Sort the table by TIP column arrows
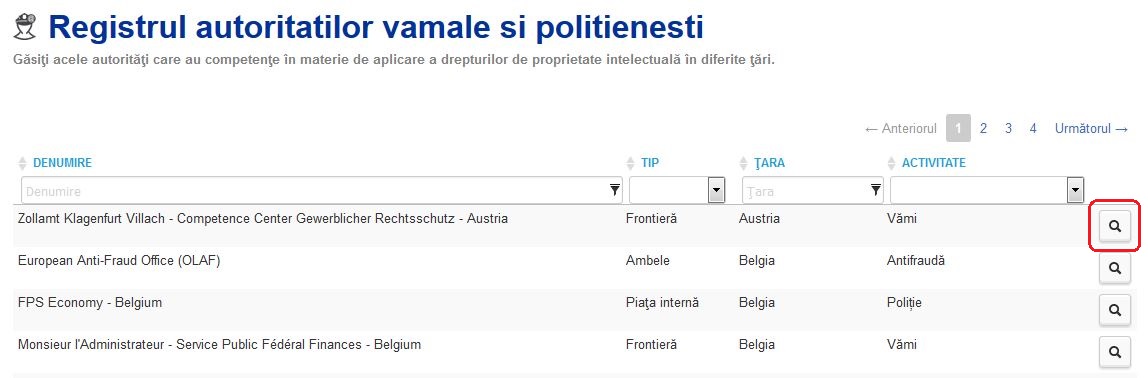 click(x=630, y=163)
